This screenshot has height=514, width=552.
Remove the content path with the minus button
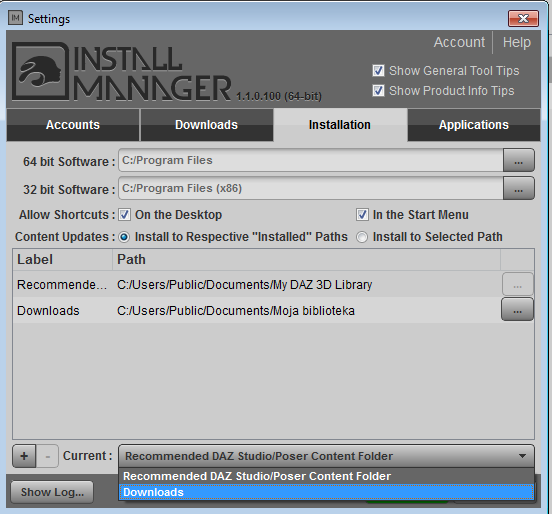pyautogui.click(x=48, y=456)
